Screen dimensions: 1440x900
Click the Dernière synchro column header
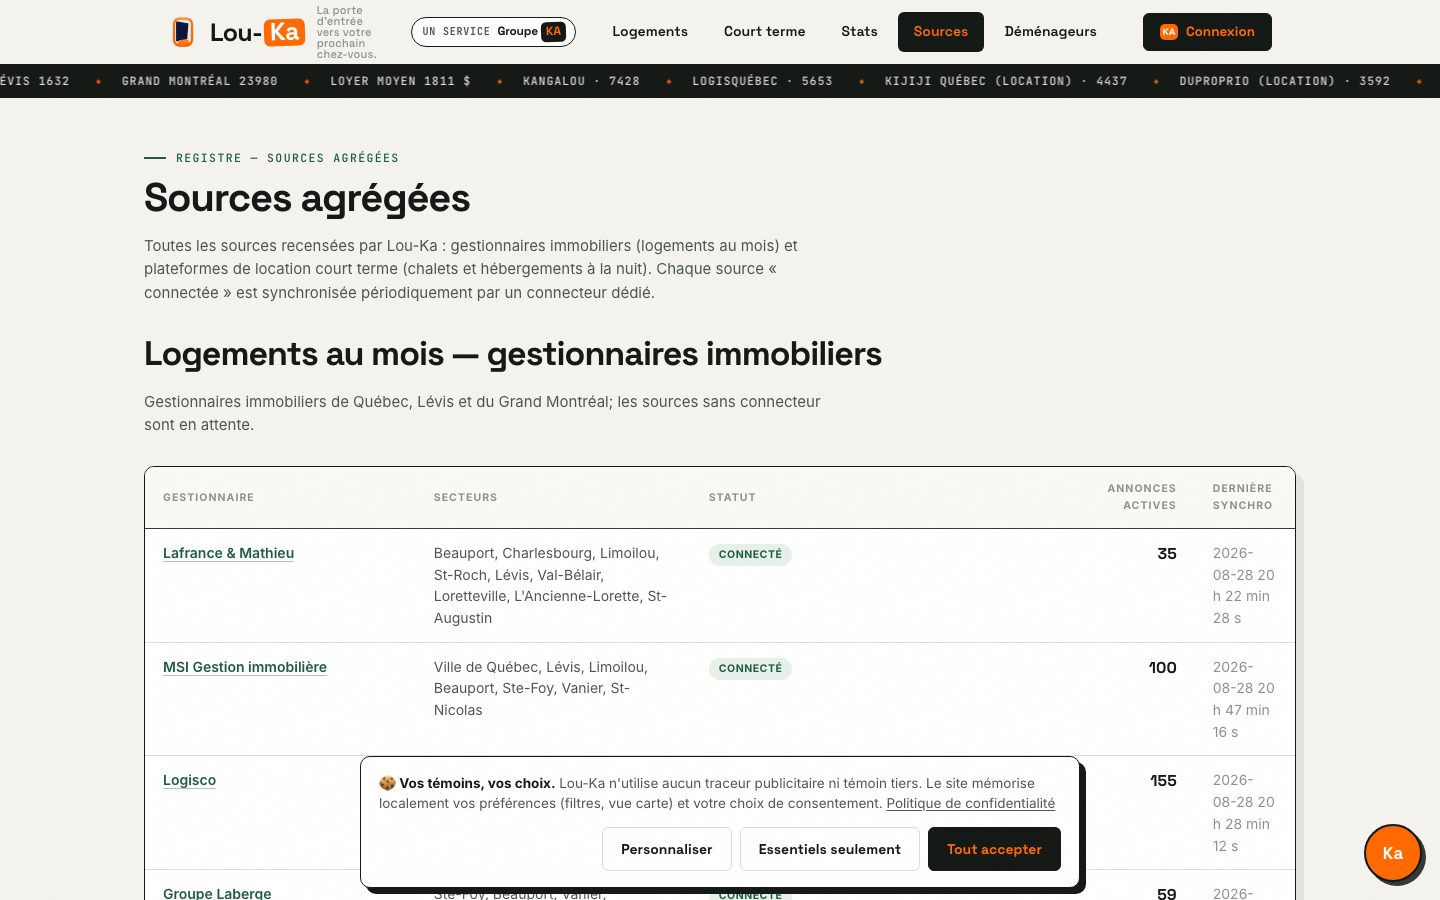(1242, 497)
